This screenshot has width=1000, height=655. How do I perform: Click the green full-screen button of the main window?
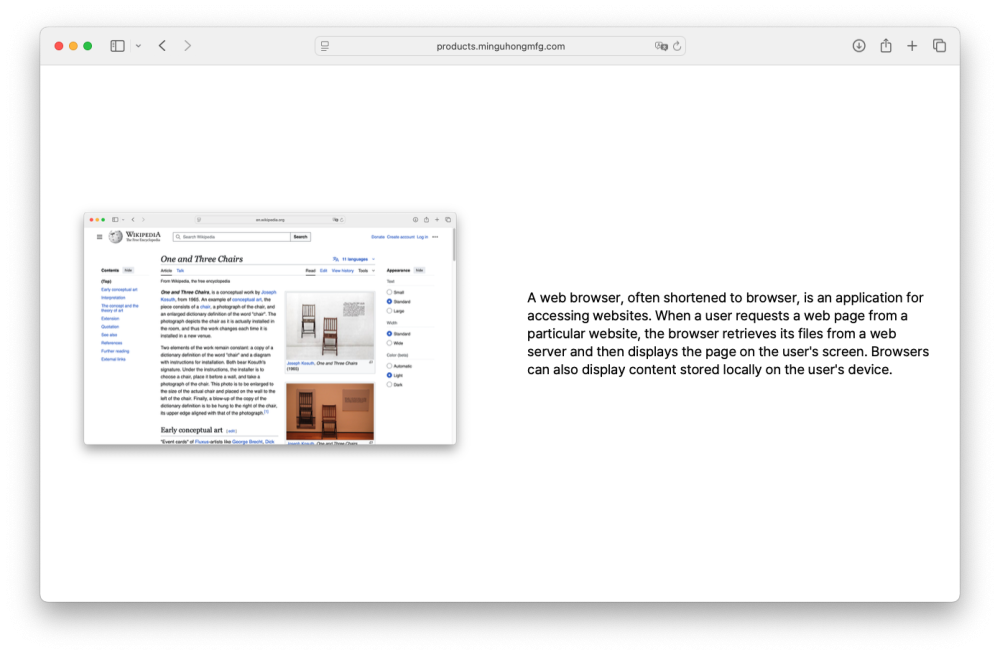(88, 46)
